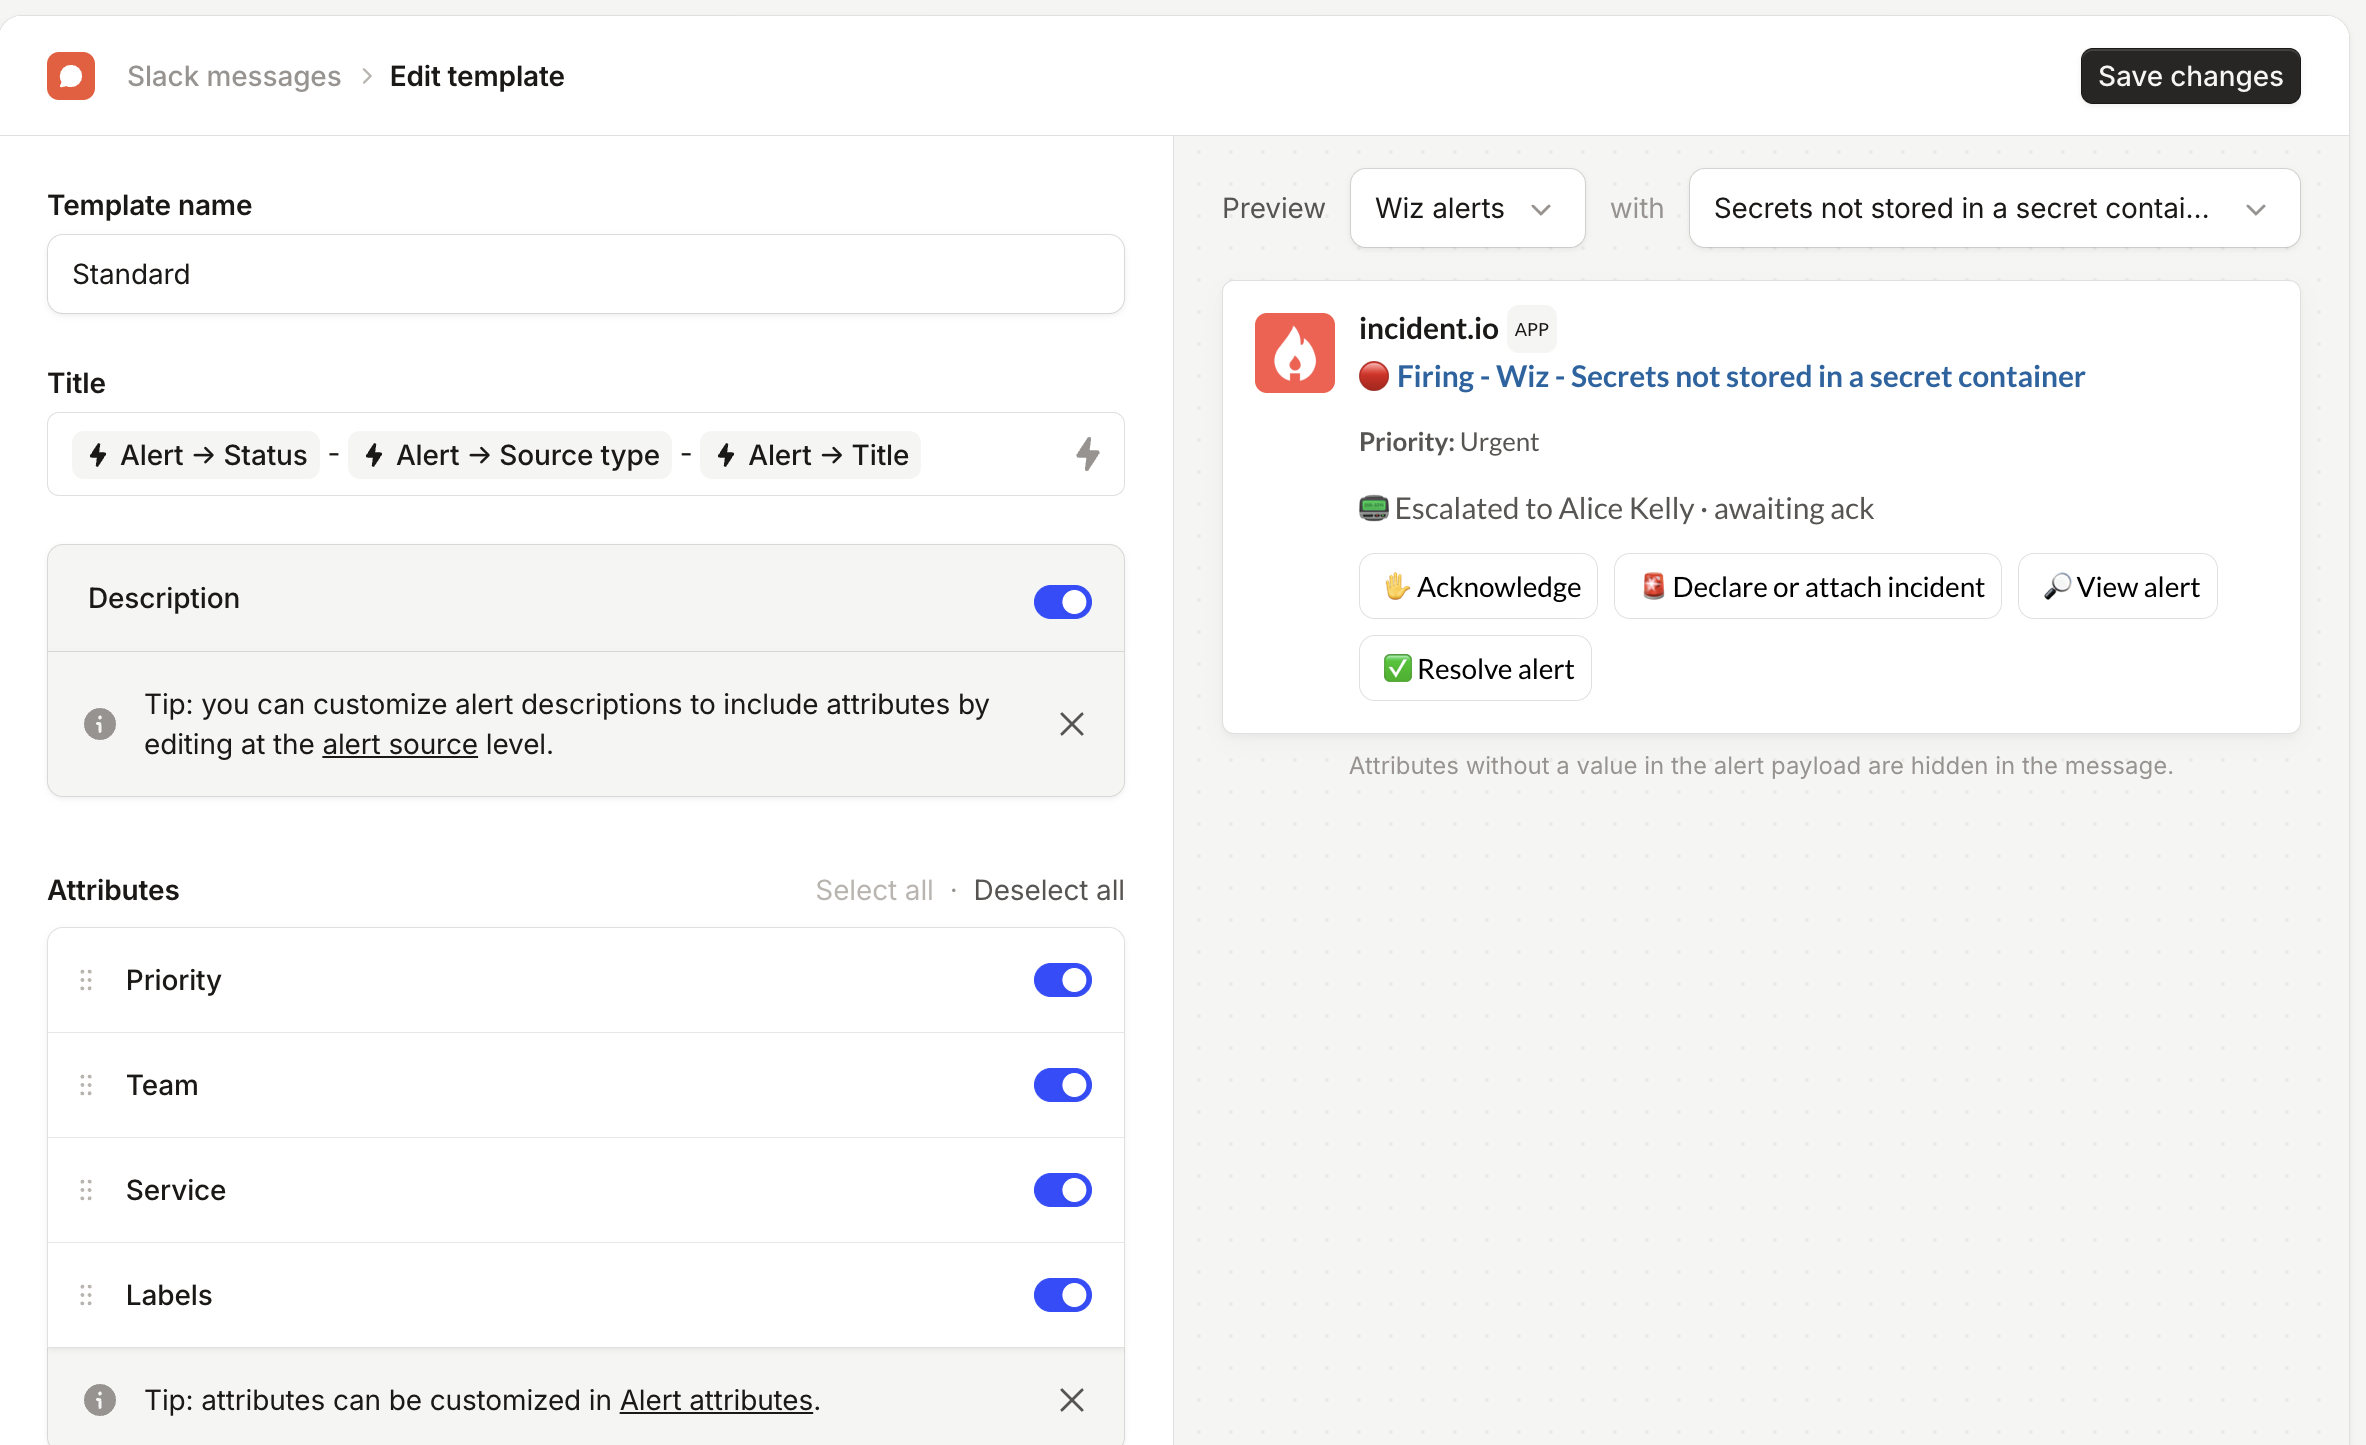The image size is (2366, 1445).
Task: Dismiss the alert descriptions tip
Action: (1072, 724)
